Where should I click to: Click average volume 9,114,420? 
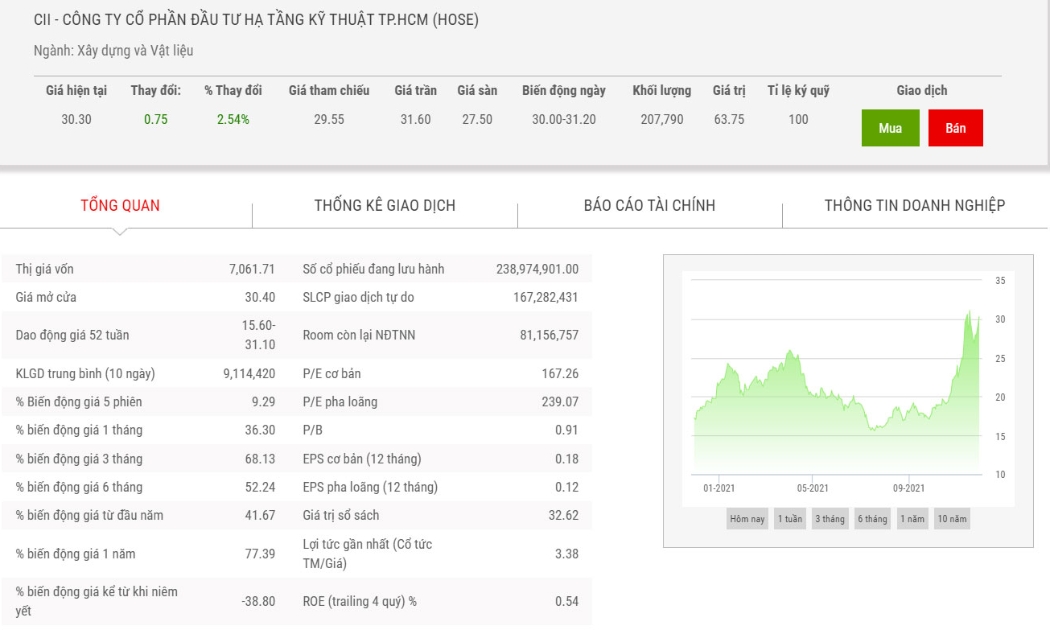[249, 374]
